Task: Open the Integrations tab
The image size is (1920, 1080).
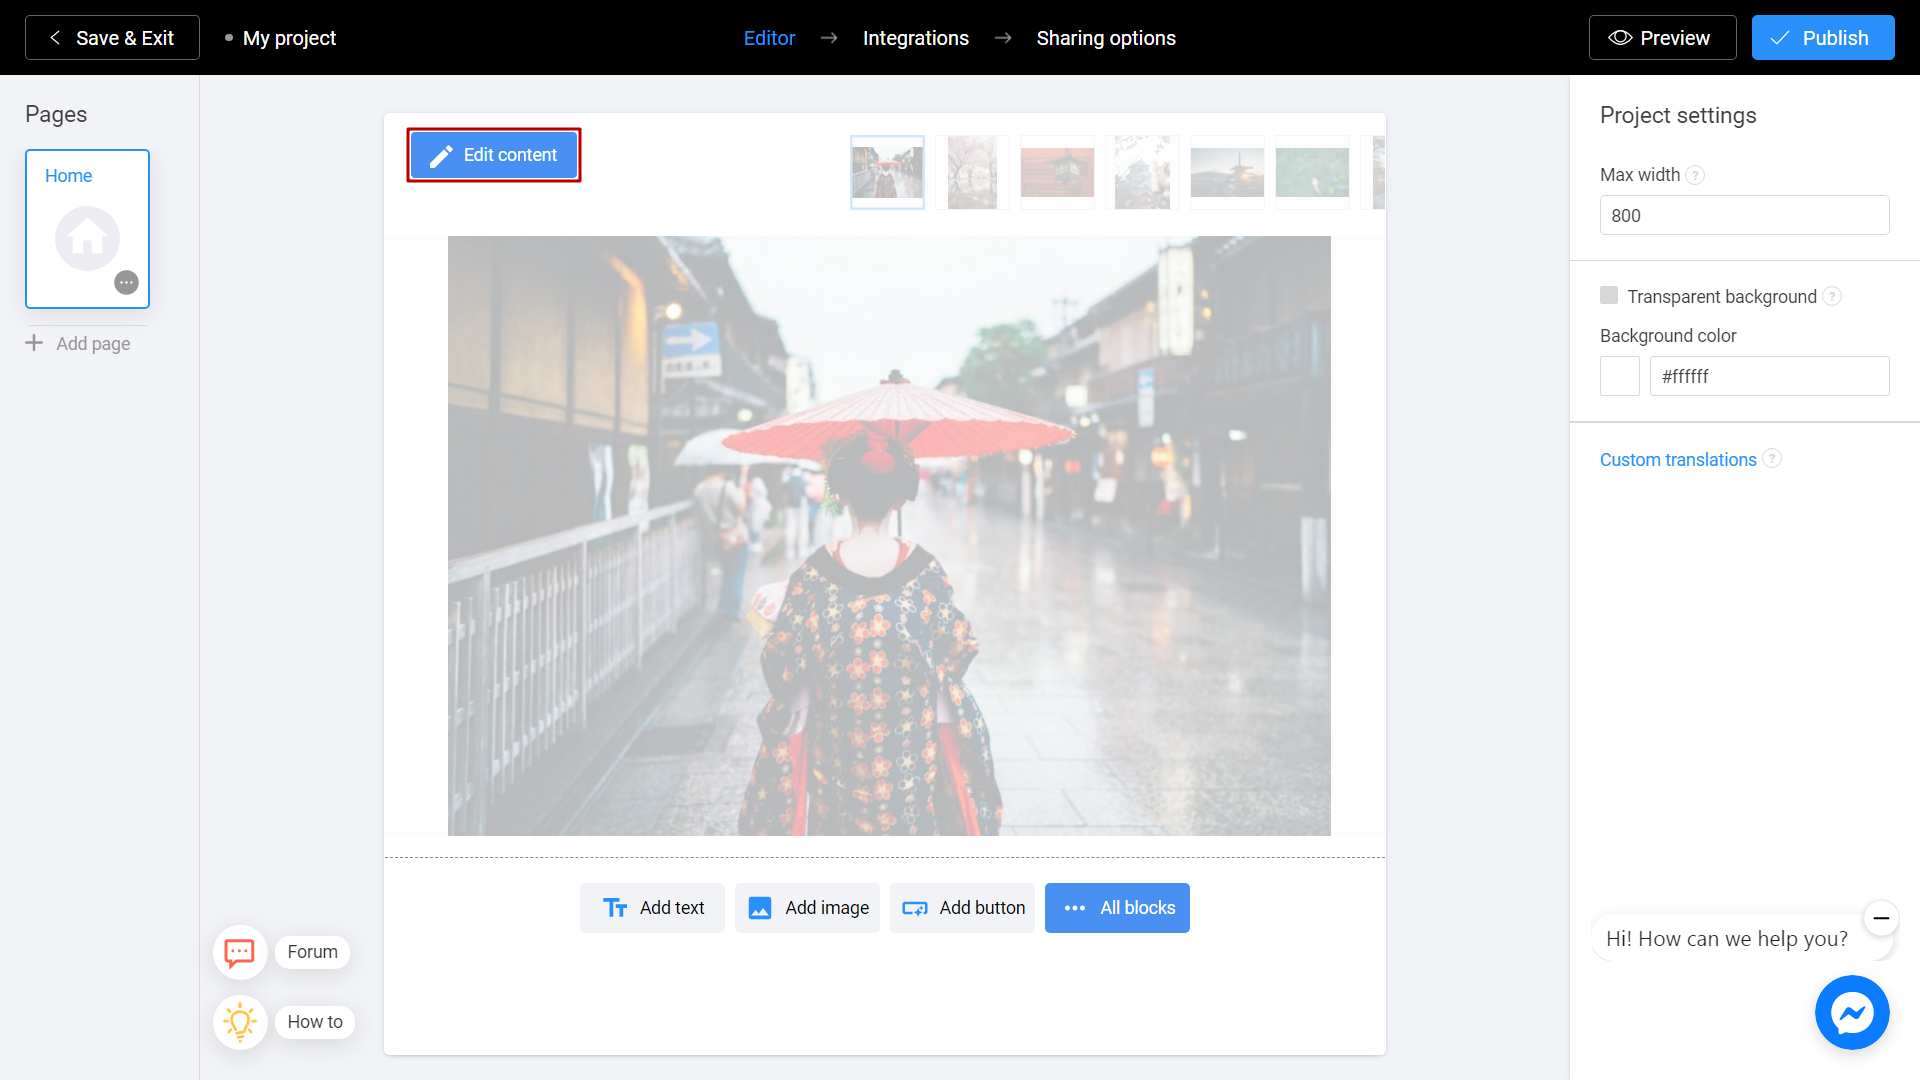Action: (915, 37)
